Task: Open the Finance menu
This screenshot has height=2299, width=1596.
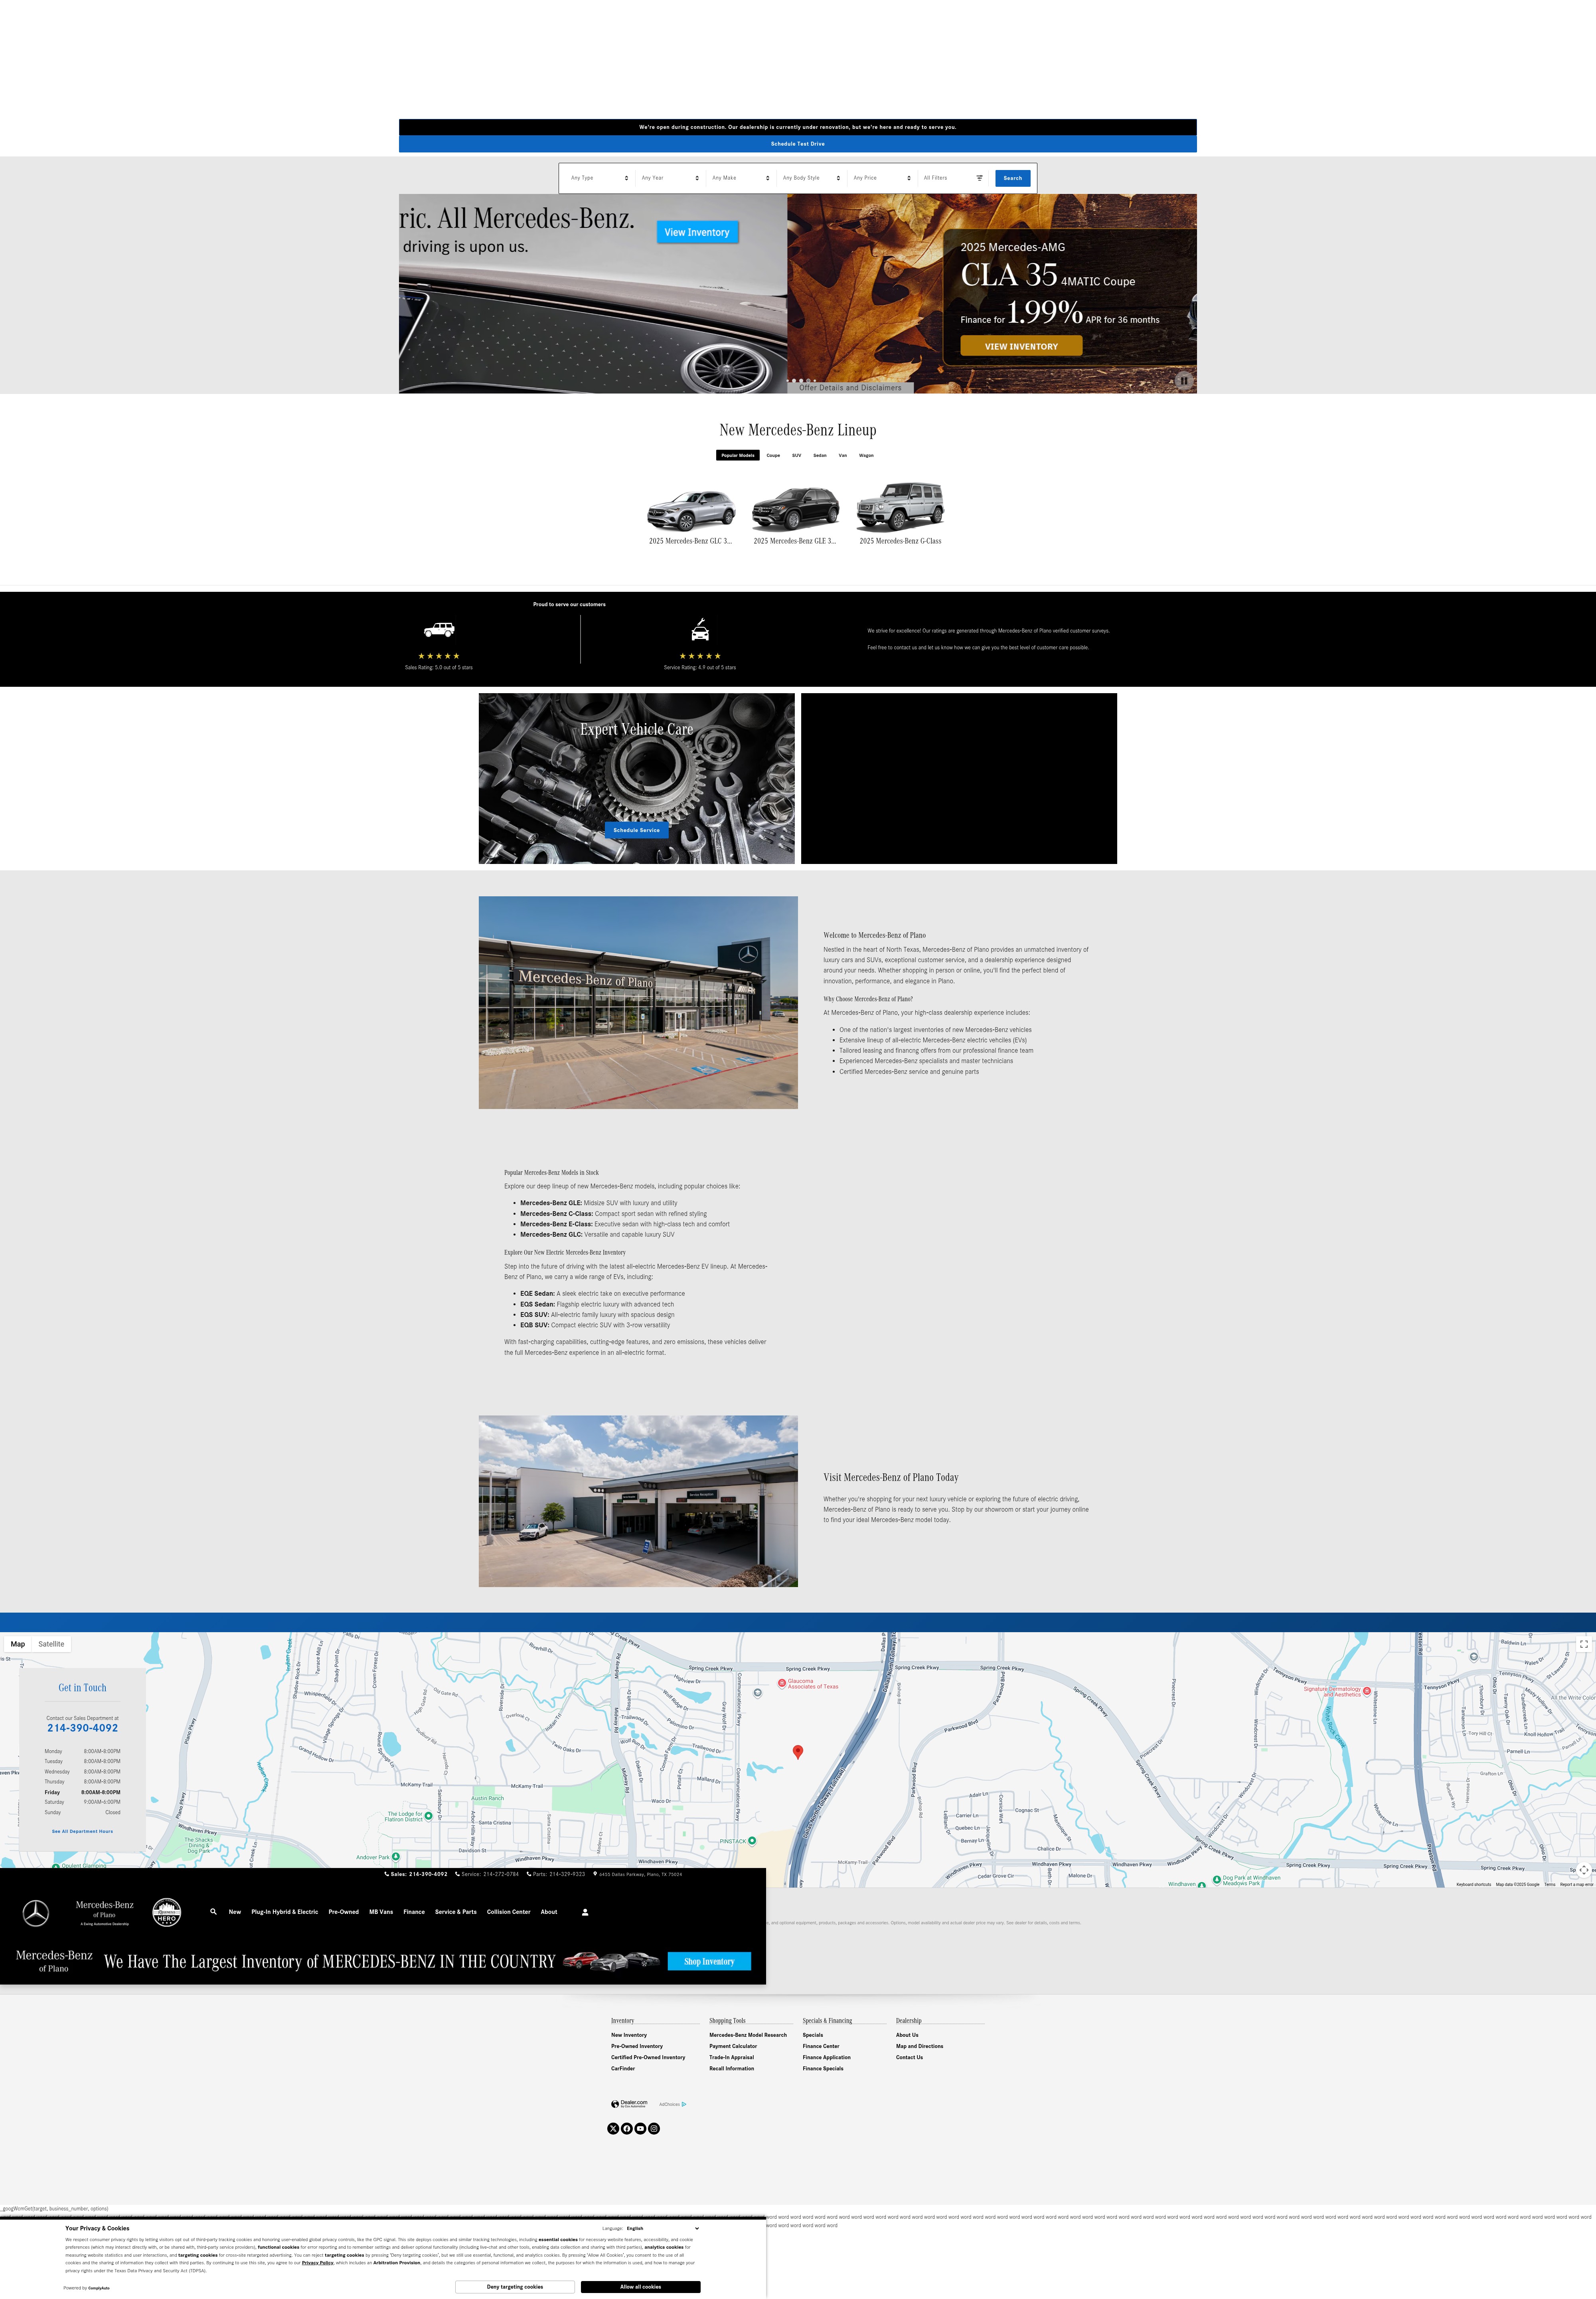Action: pyautogui.click(x=414, y=1912)
